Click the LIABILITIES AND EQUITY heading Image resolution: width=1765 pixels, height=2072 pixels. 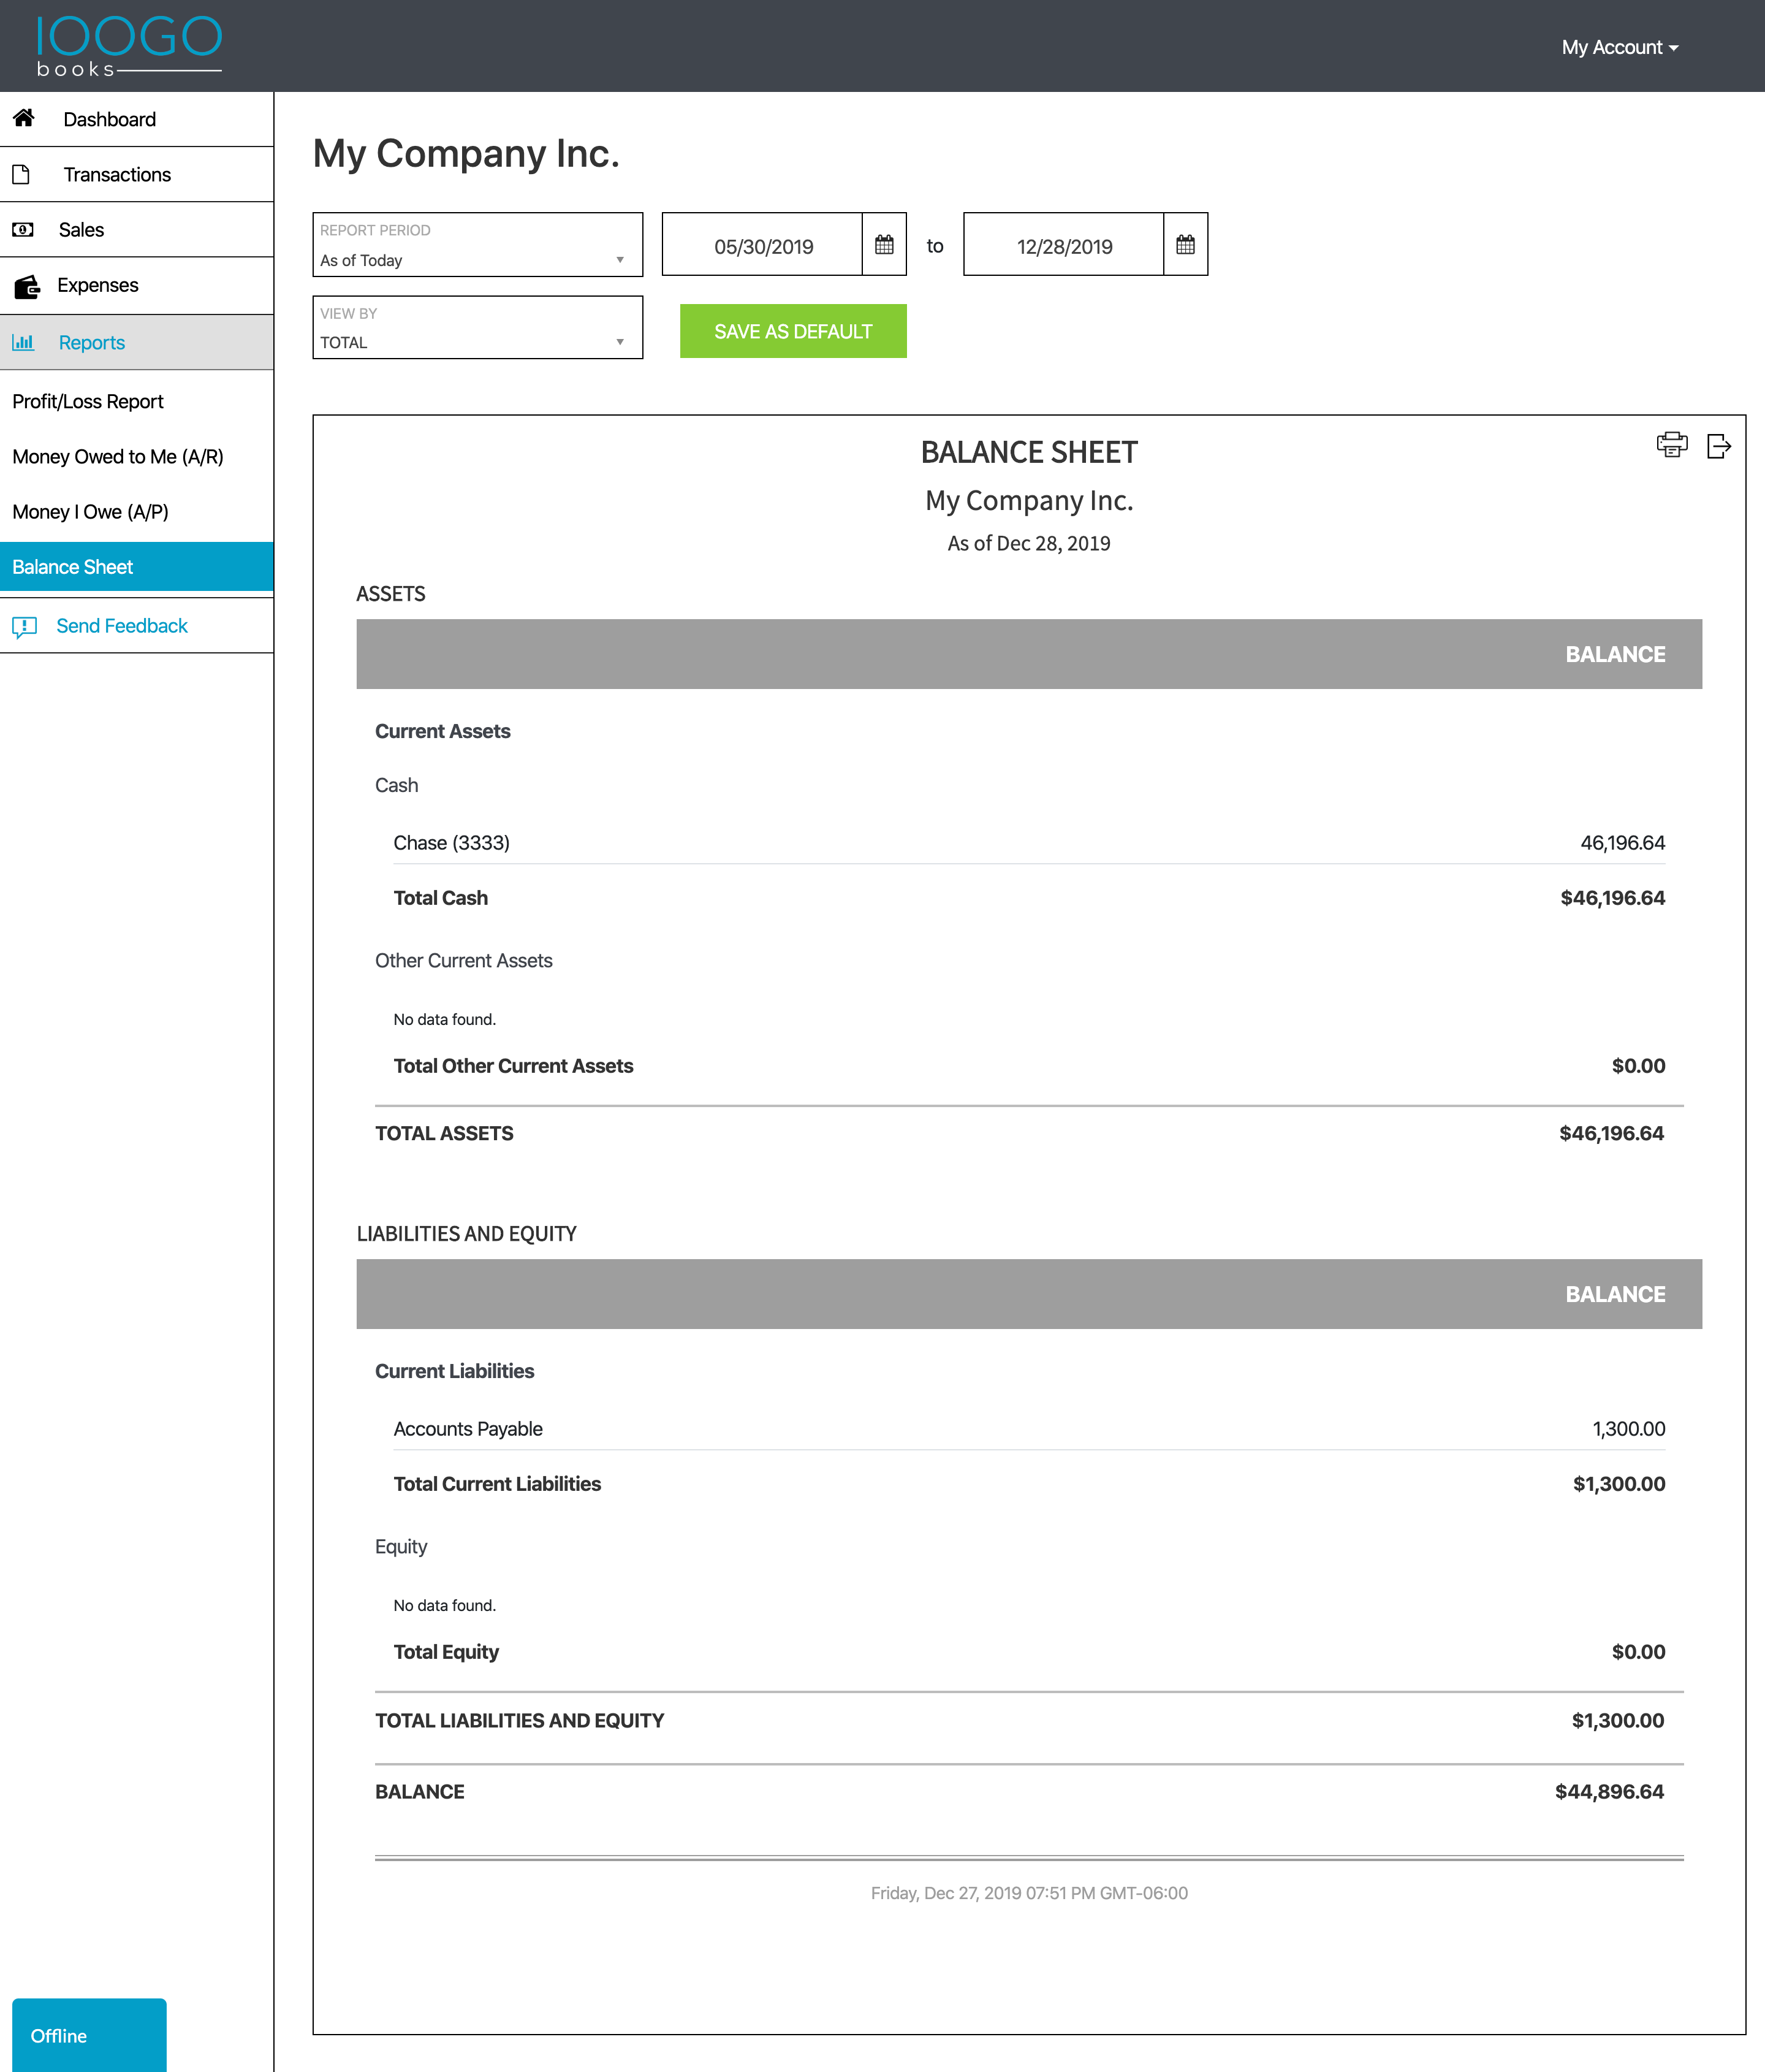466,1233
